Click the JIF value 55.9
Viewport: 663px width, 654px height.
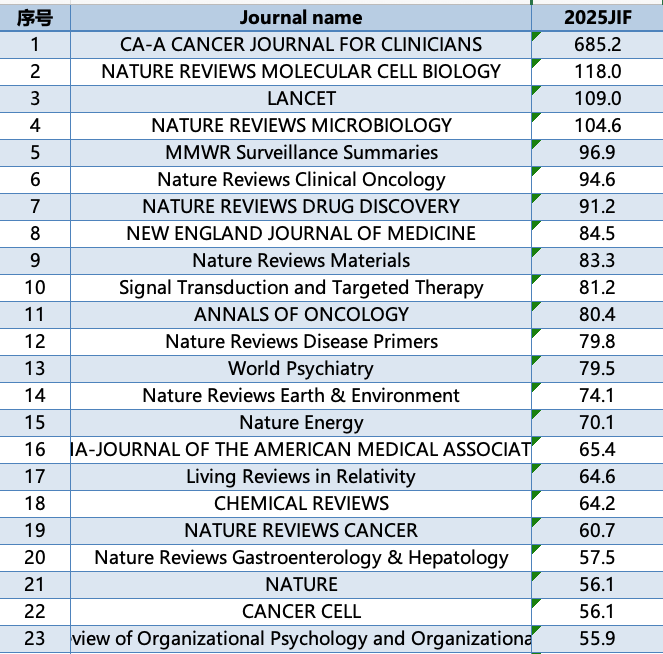597,639
